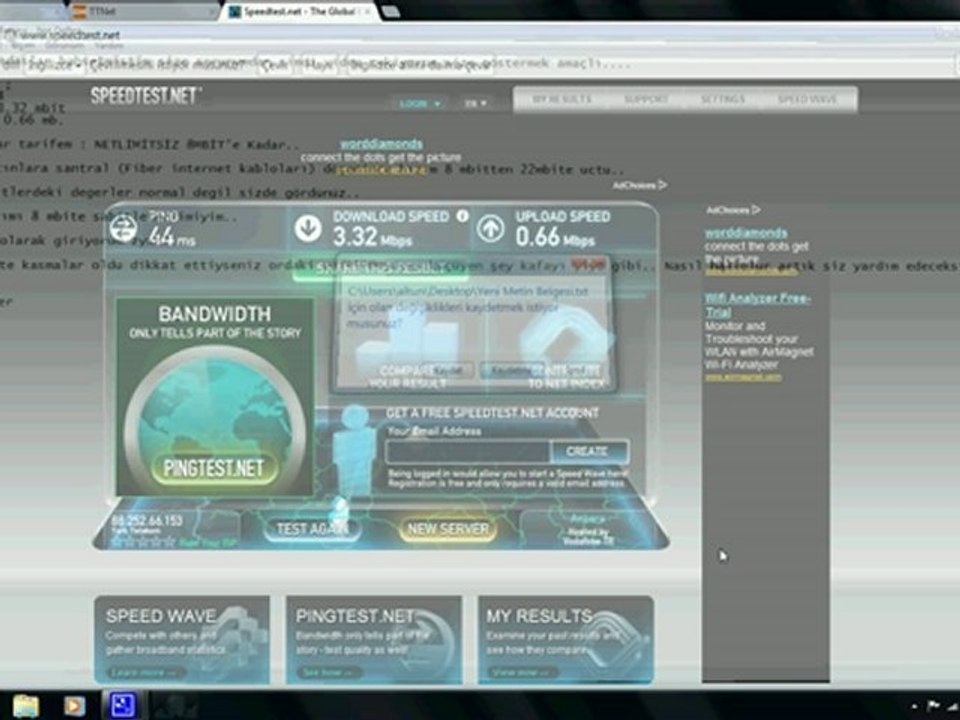Image resolution: width=960 pixels, height=720 pixels.
Task: Open the media player taskbar icon
Action: click(75, 706)
